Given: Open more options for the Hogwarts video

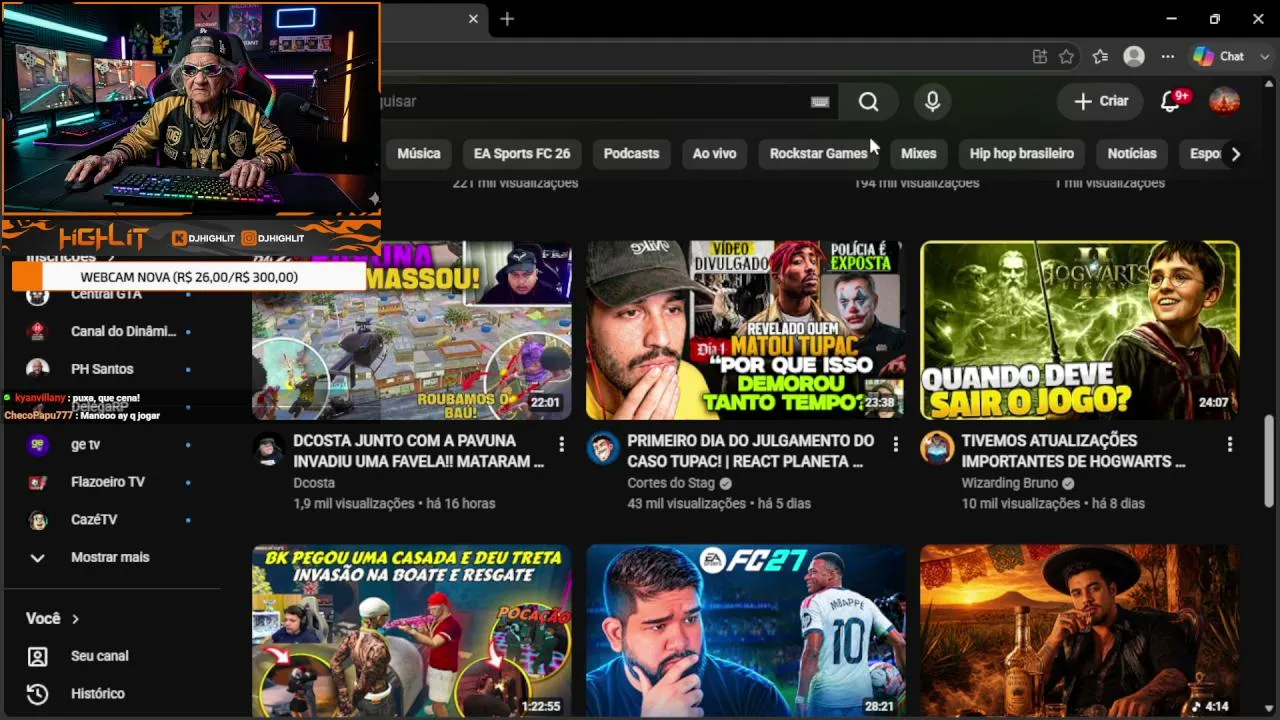Looking at the screenshot, I should click(1229, 444).
